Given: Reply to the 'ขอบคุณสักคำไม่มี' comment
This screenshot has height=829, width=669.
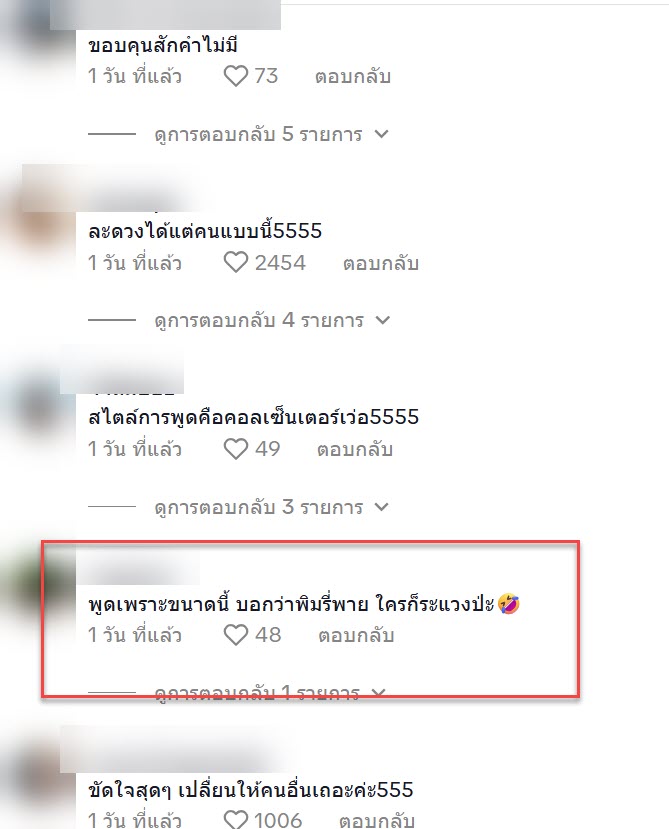Looking at the screenshot, I should coord(353,77).
